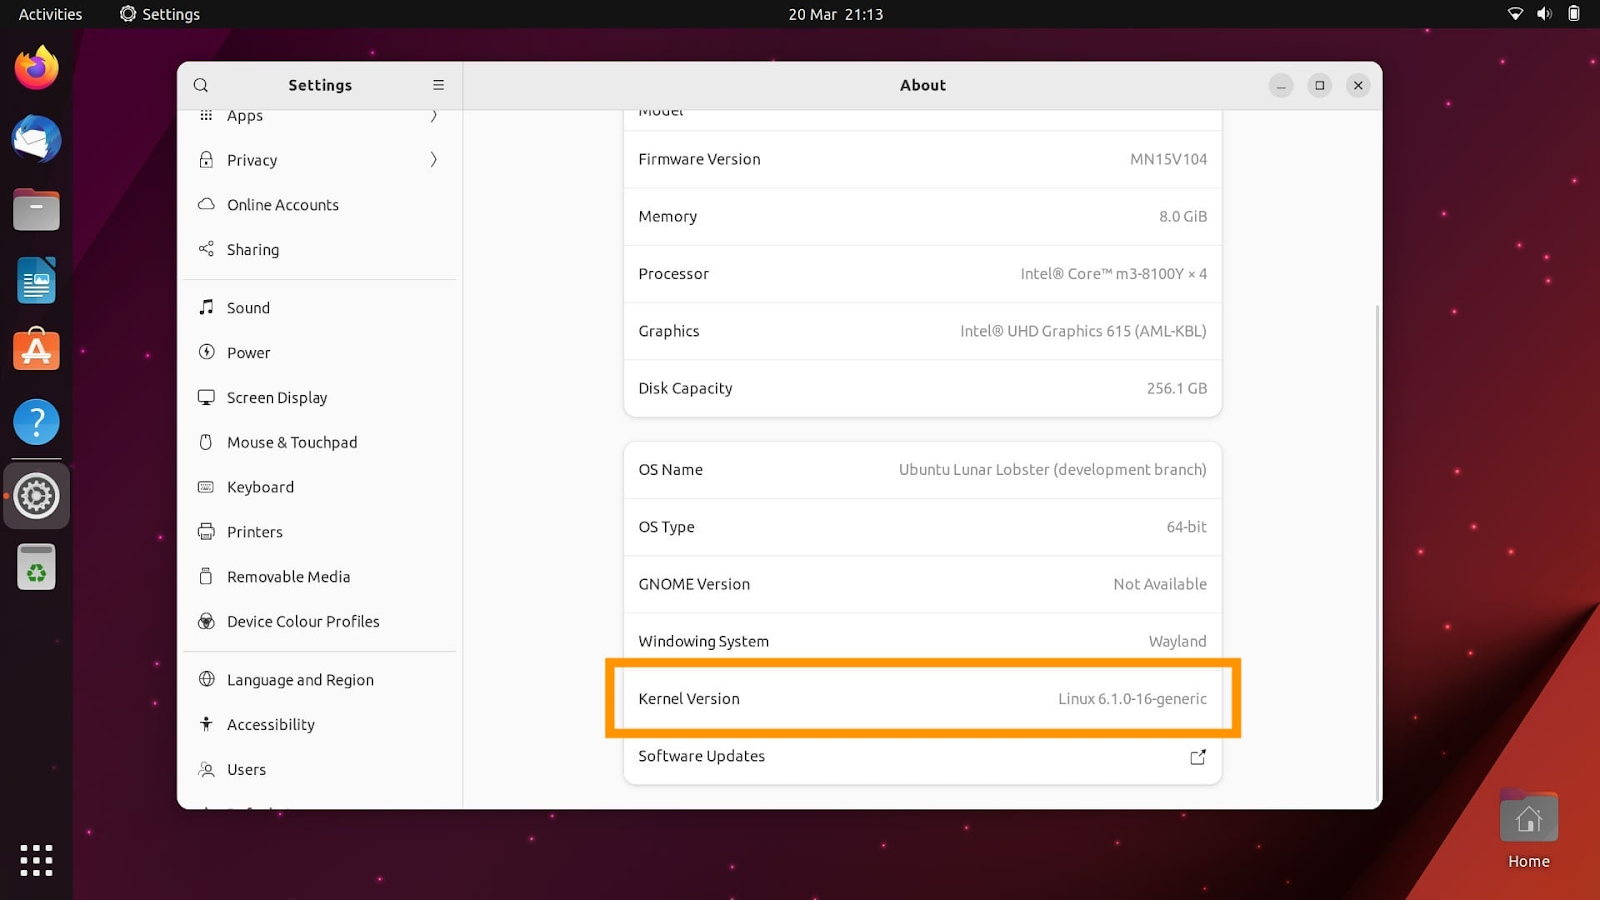Open the system status menu via volume icon
Screen dimensions: 1600x900
click(1544, 14)
